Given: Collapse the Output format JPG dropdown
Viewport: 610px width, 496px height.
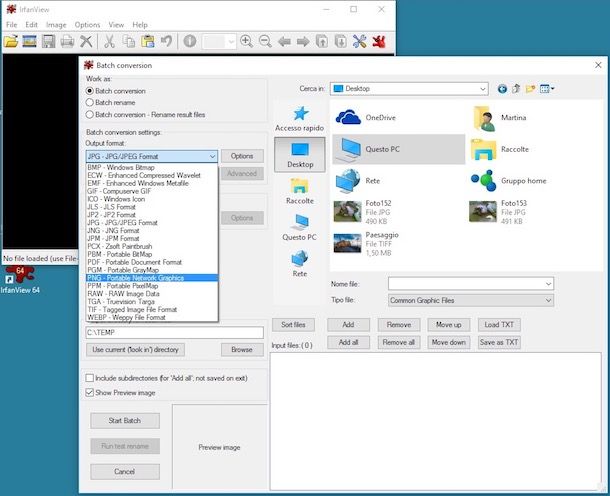Looking at the screenshot, I should point(212,156).
